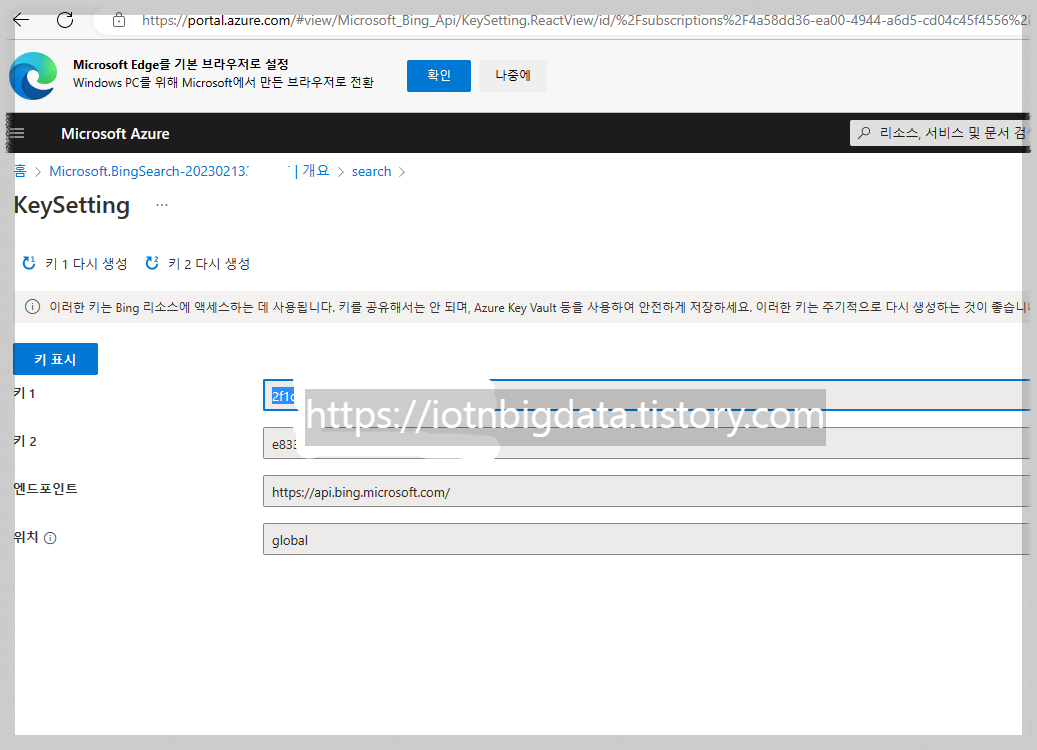Regenerate key 2 with 키 2 다시 생성
Screen dimensions: 1037x750
tap(198, 263)
